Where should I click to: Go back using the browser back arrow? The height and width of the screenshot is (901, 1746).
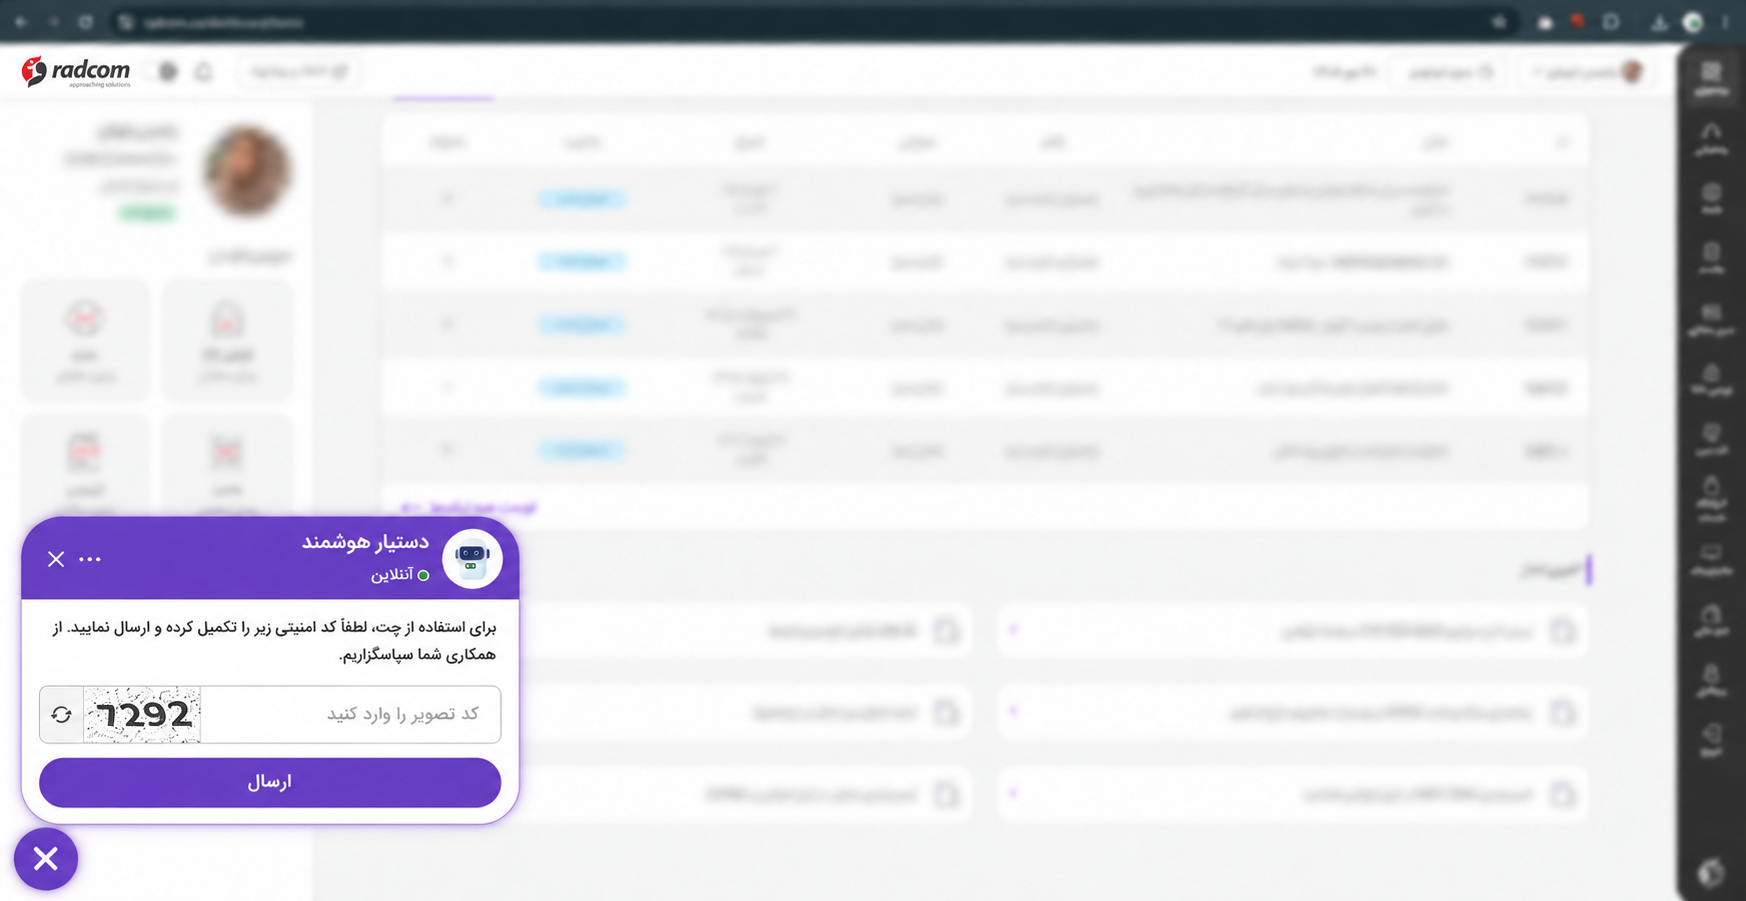(x=21, y=22)
